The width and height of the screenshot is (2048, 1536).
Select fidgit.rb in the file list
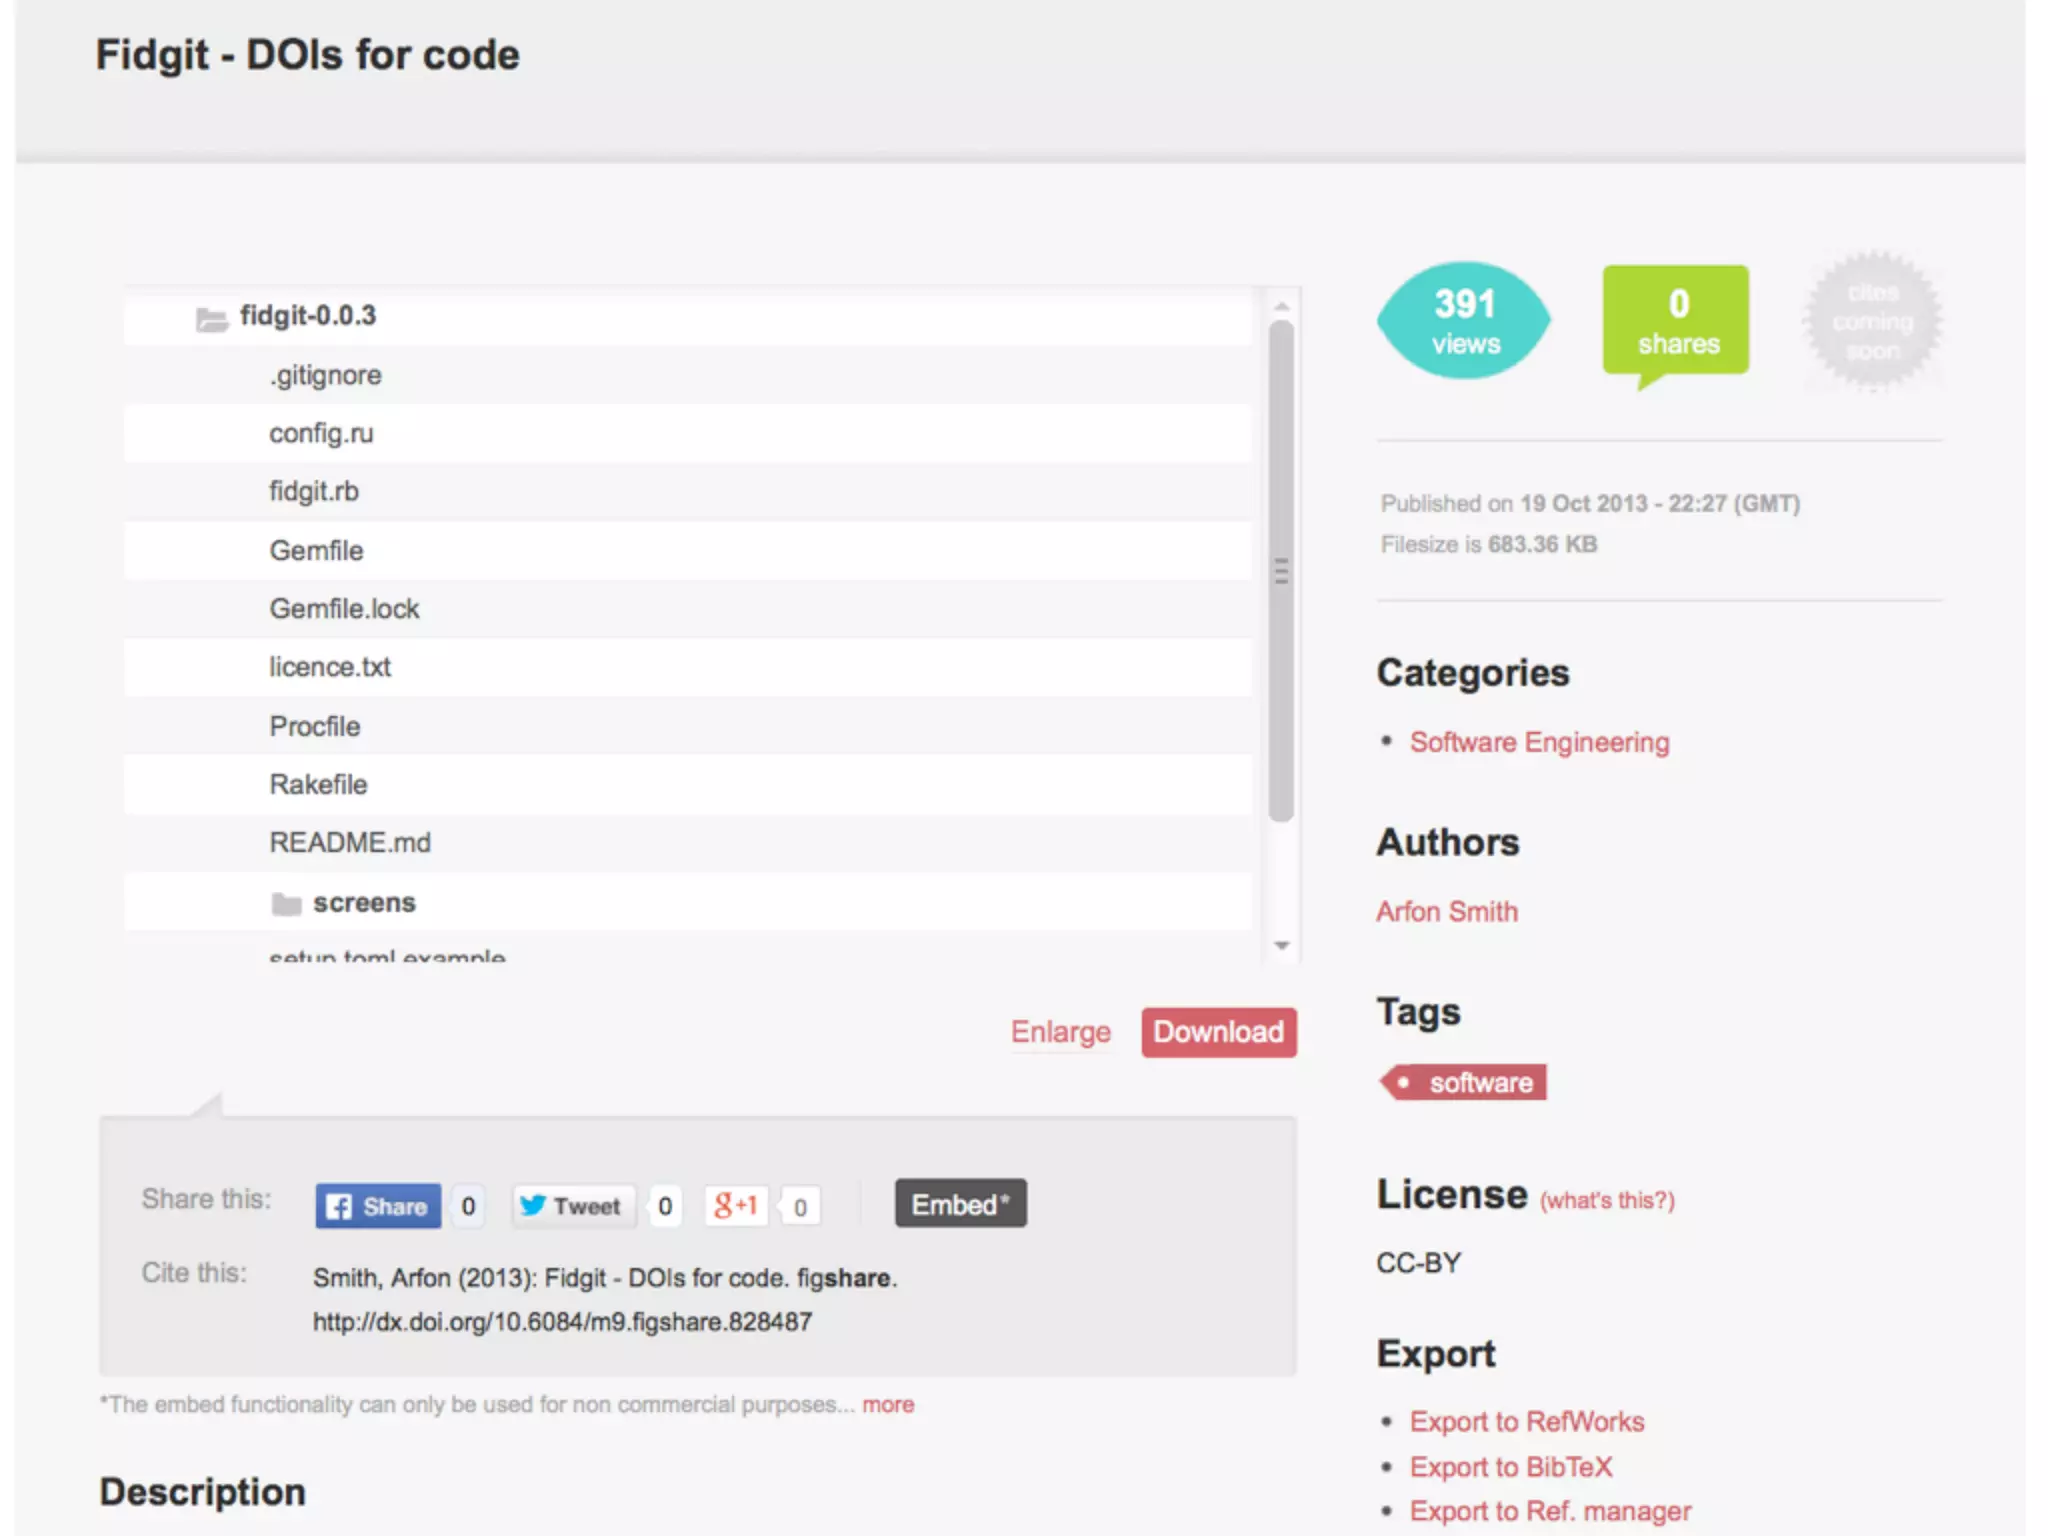click(x=314, y=491)
